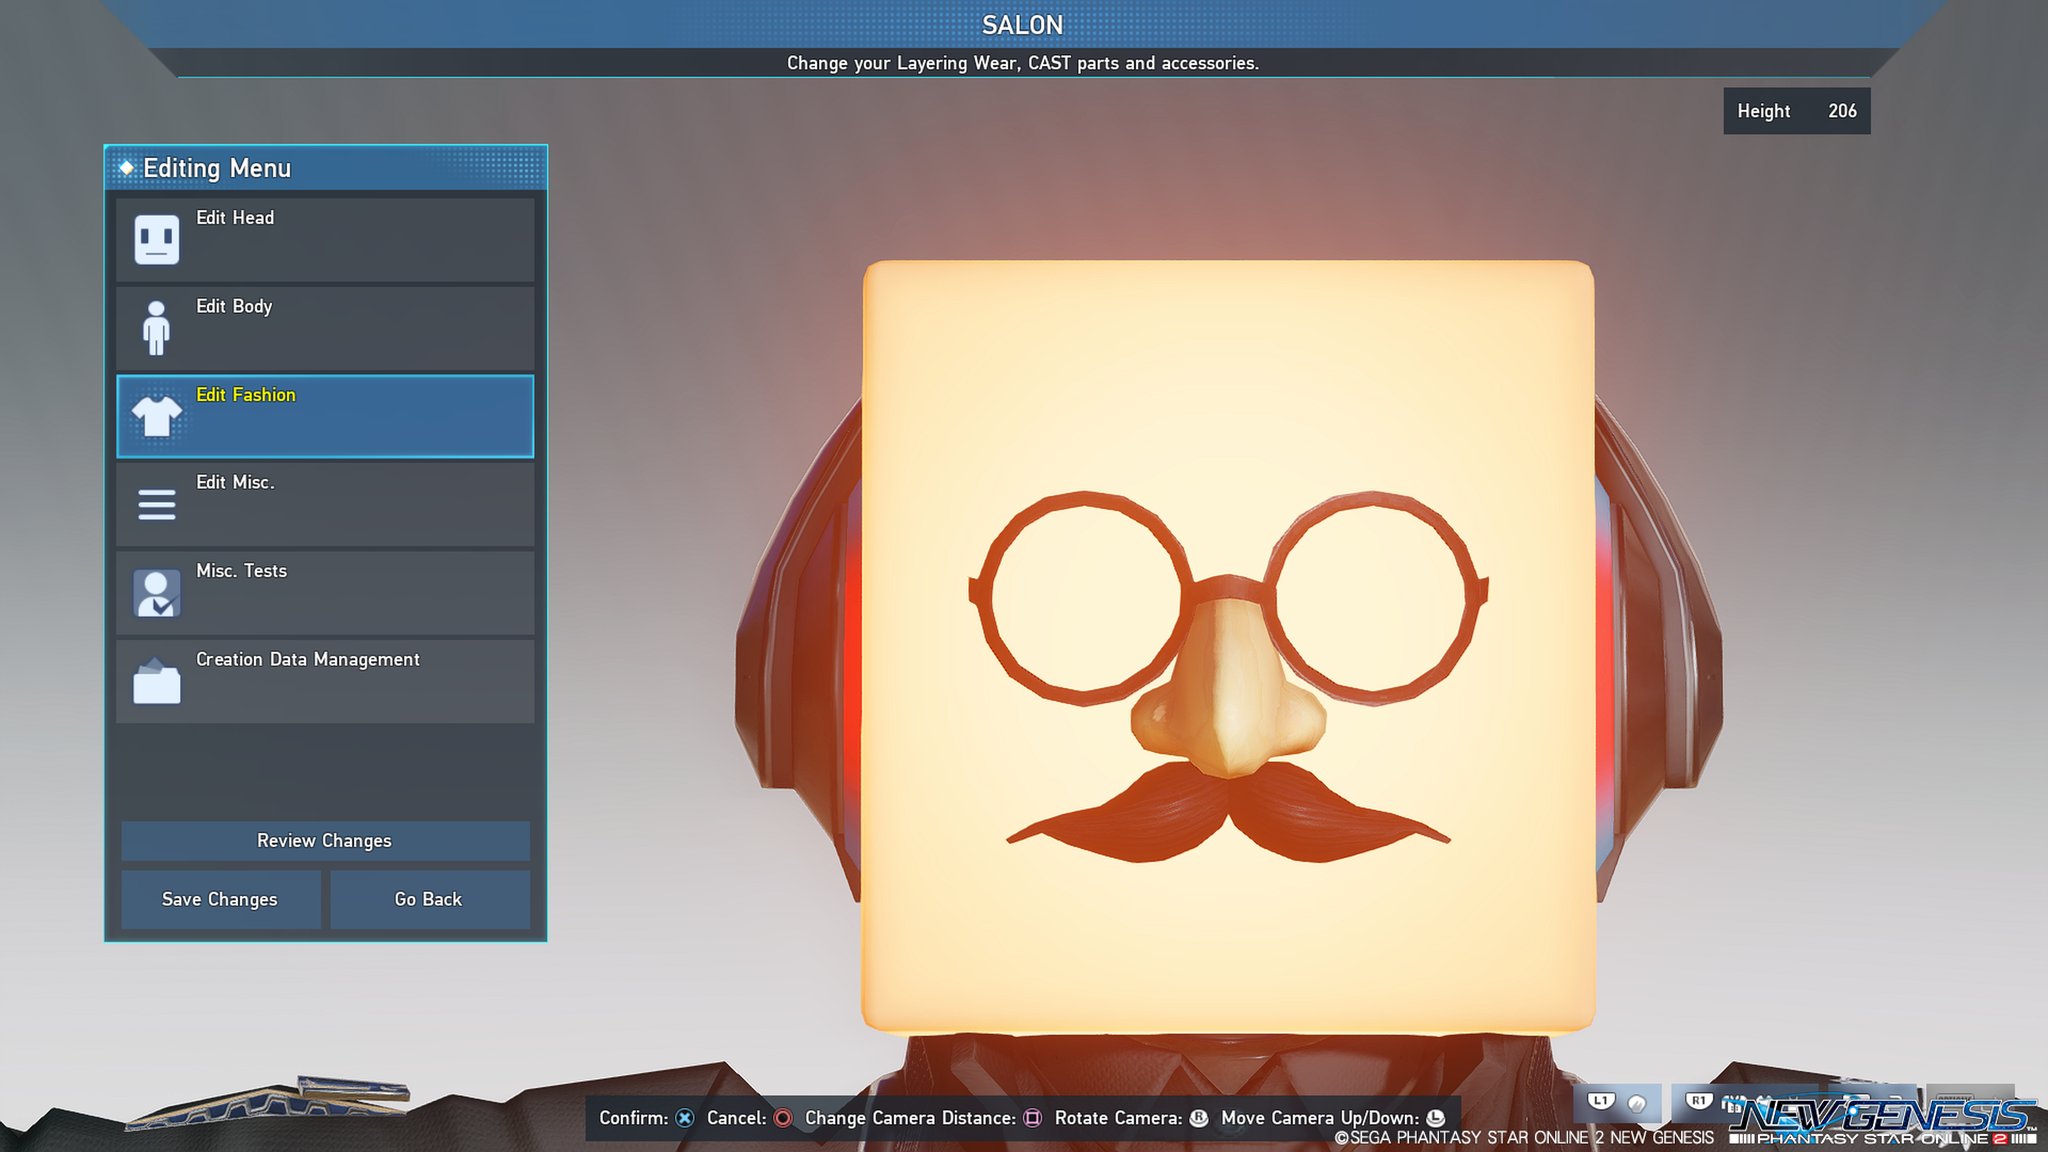
Task: Click the Editing Menu header diamond
Action: (x=127, y=168)
